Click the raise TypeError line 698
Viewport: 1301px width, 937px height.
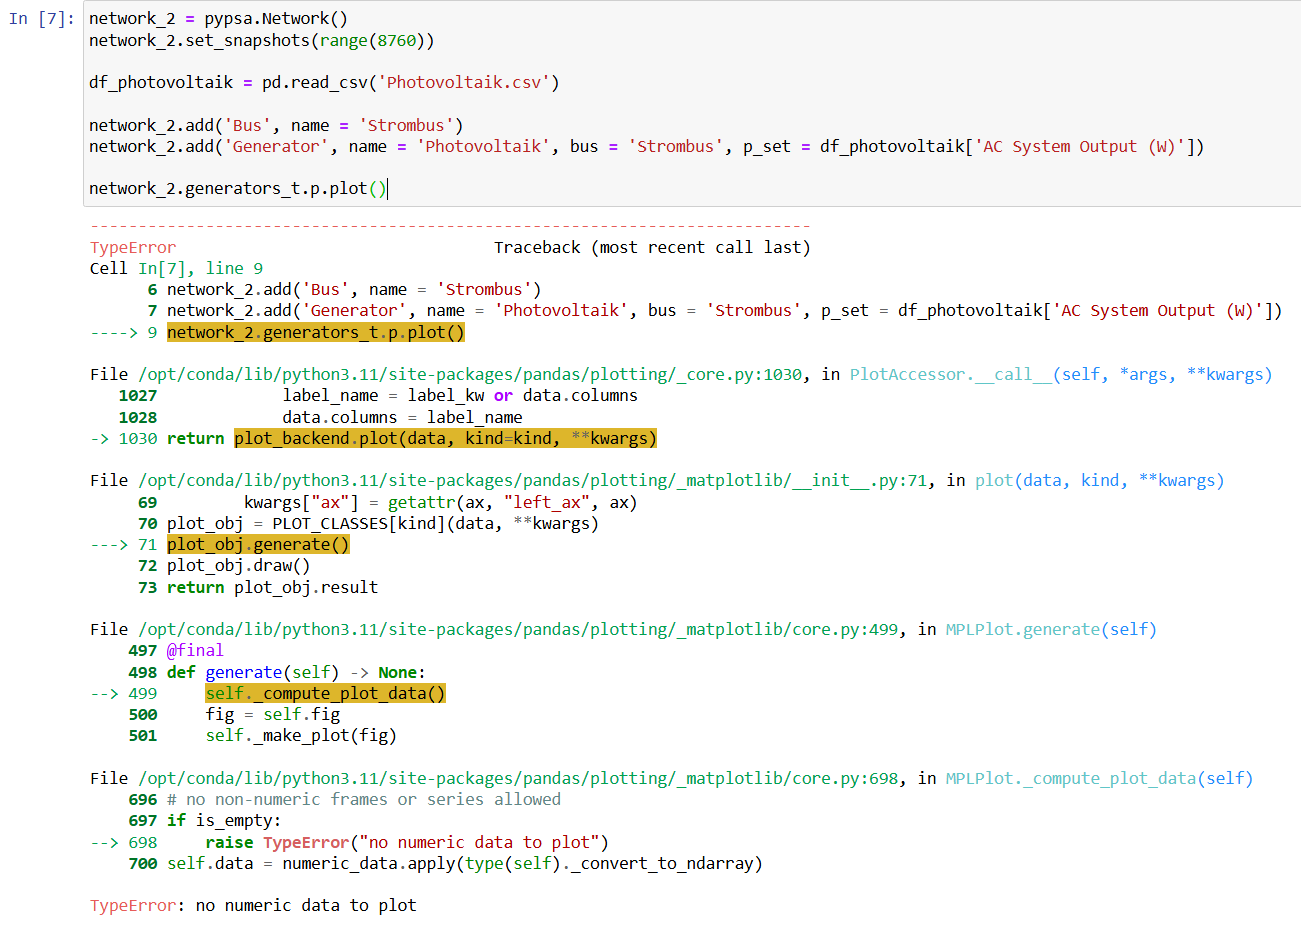coord(406,843)
